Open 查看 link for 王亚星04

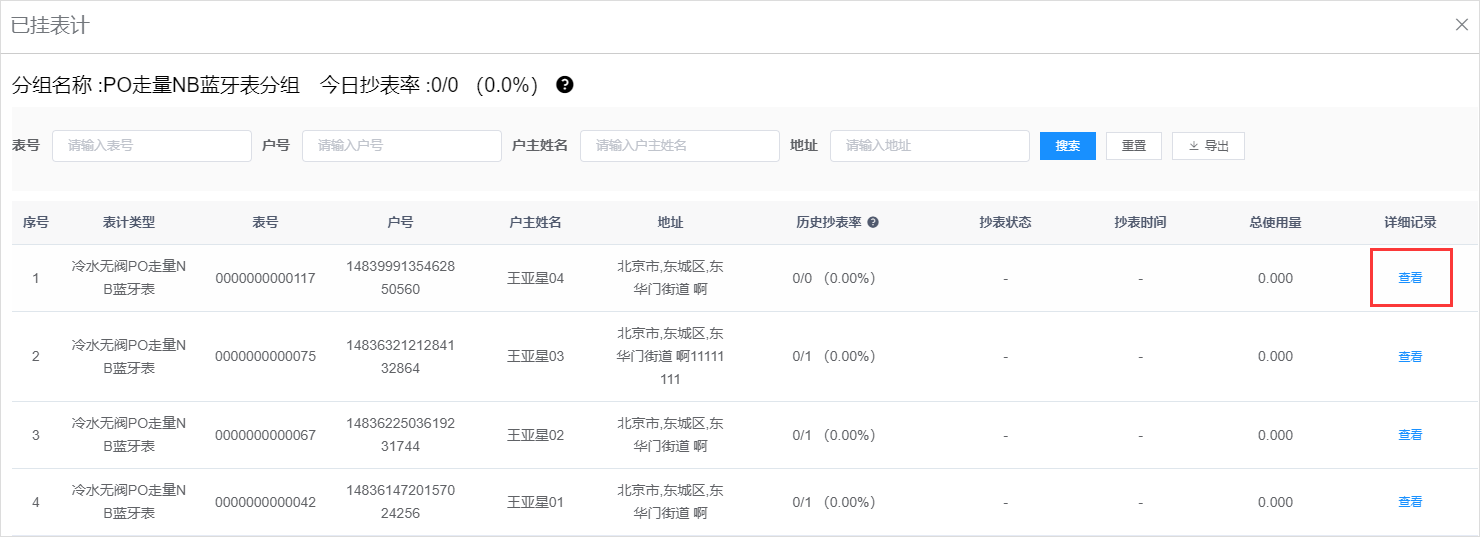click(x=1410, y=278)
